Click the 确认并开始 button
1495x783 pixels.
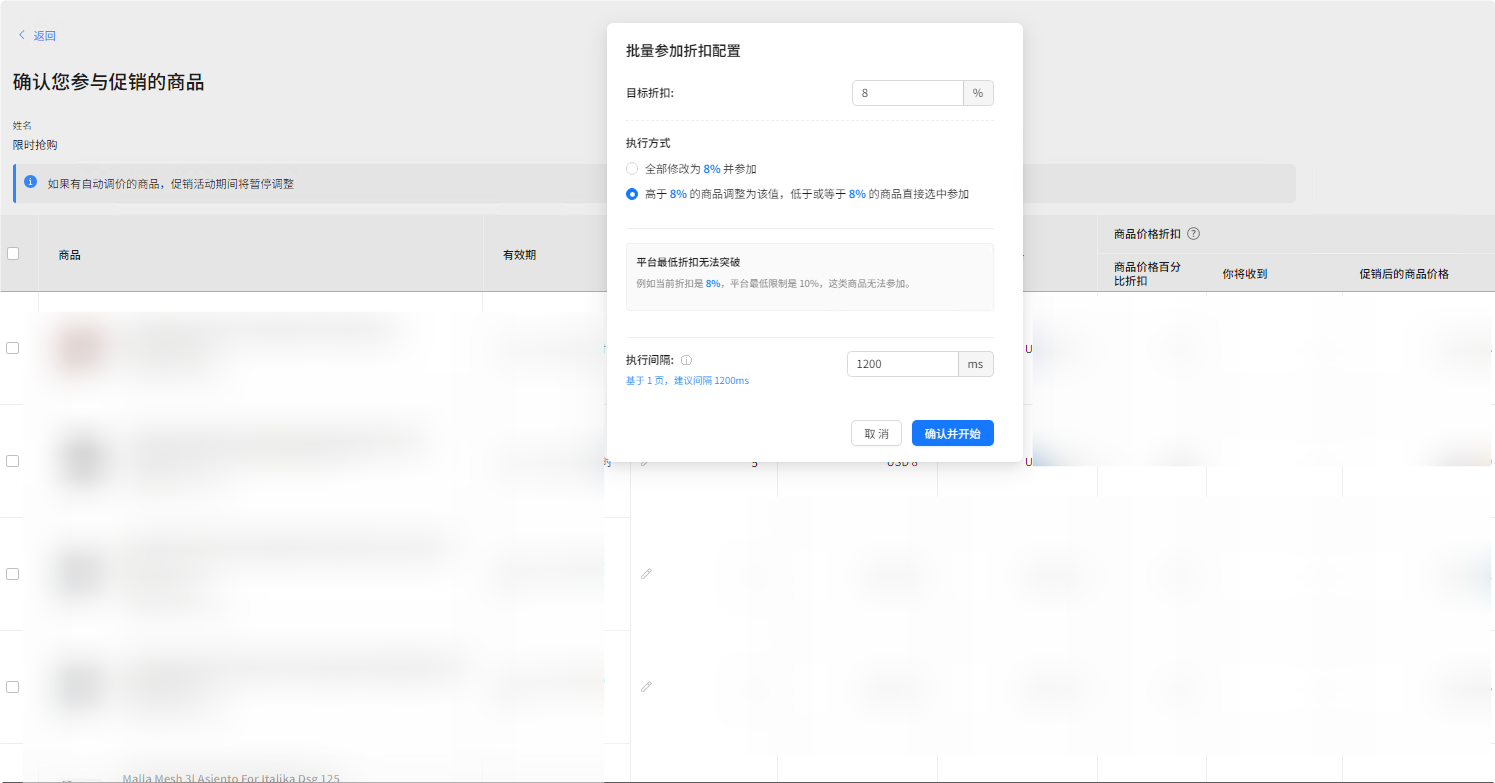click(x=952, y=433)
